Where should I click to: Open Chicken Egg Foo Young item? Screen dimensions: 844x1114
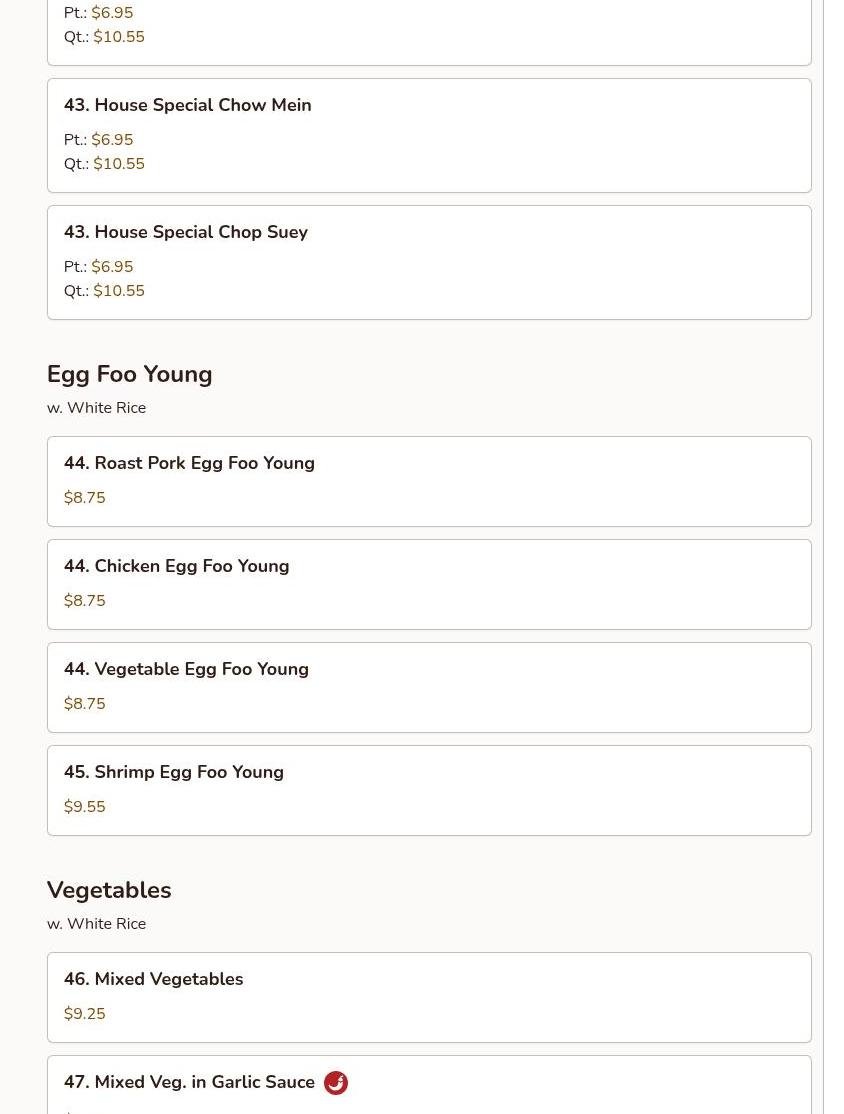pyautogui.click(x=176, y=566)
